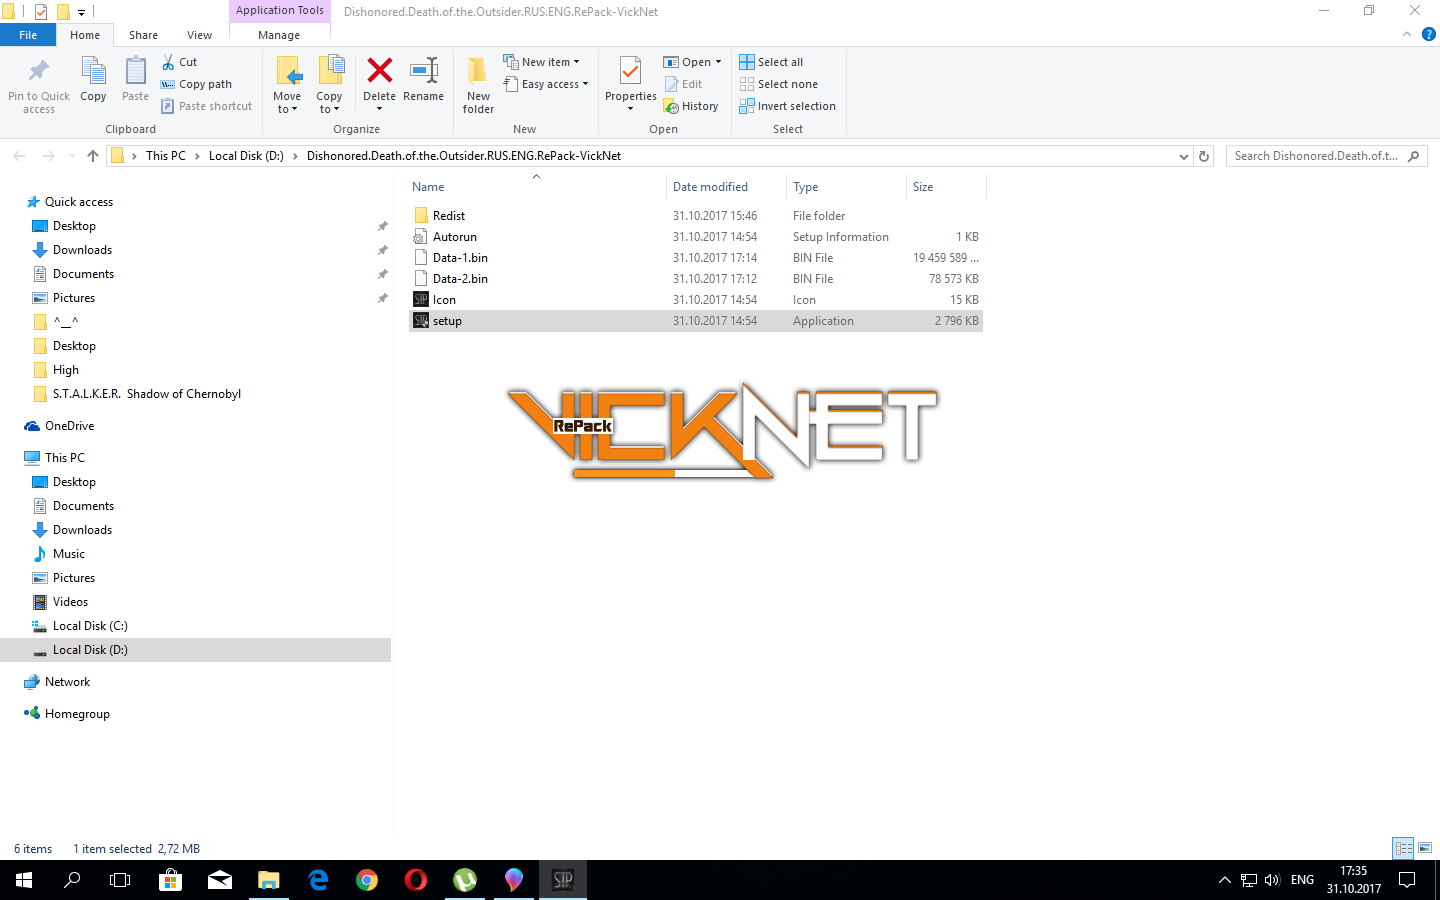
Task: Expand the New item dropdown
Action: pos(542,62)
